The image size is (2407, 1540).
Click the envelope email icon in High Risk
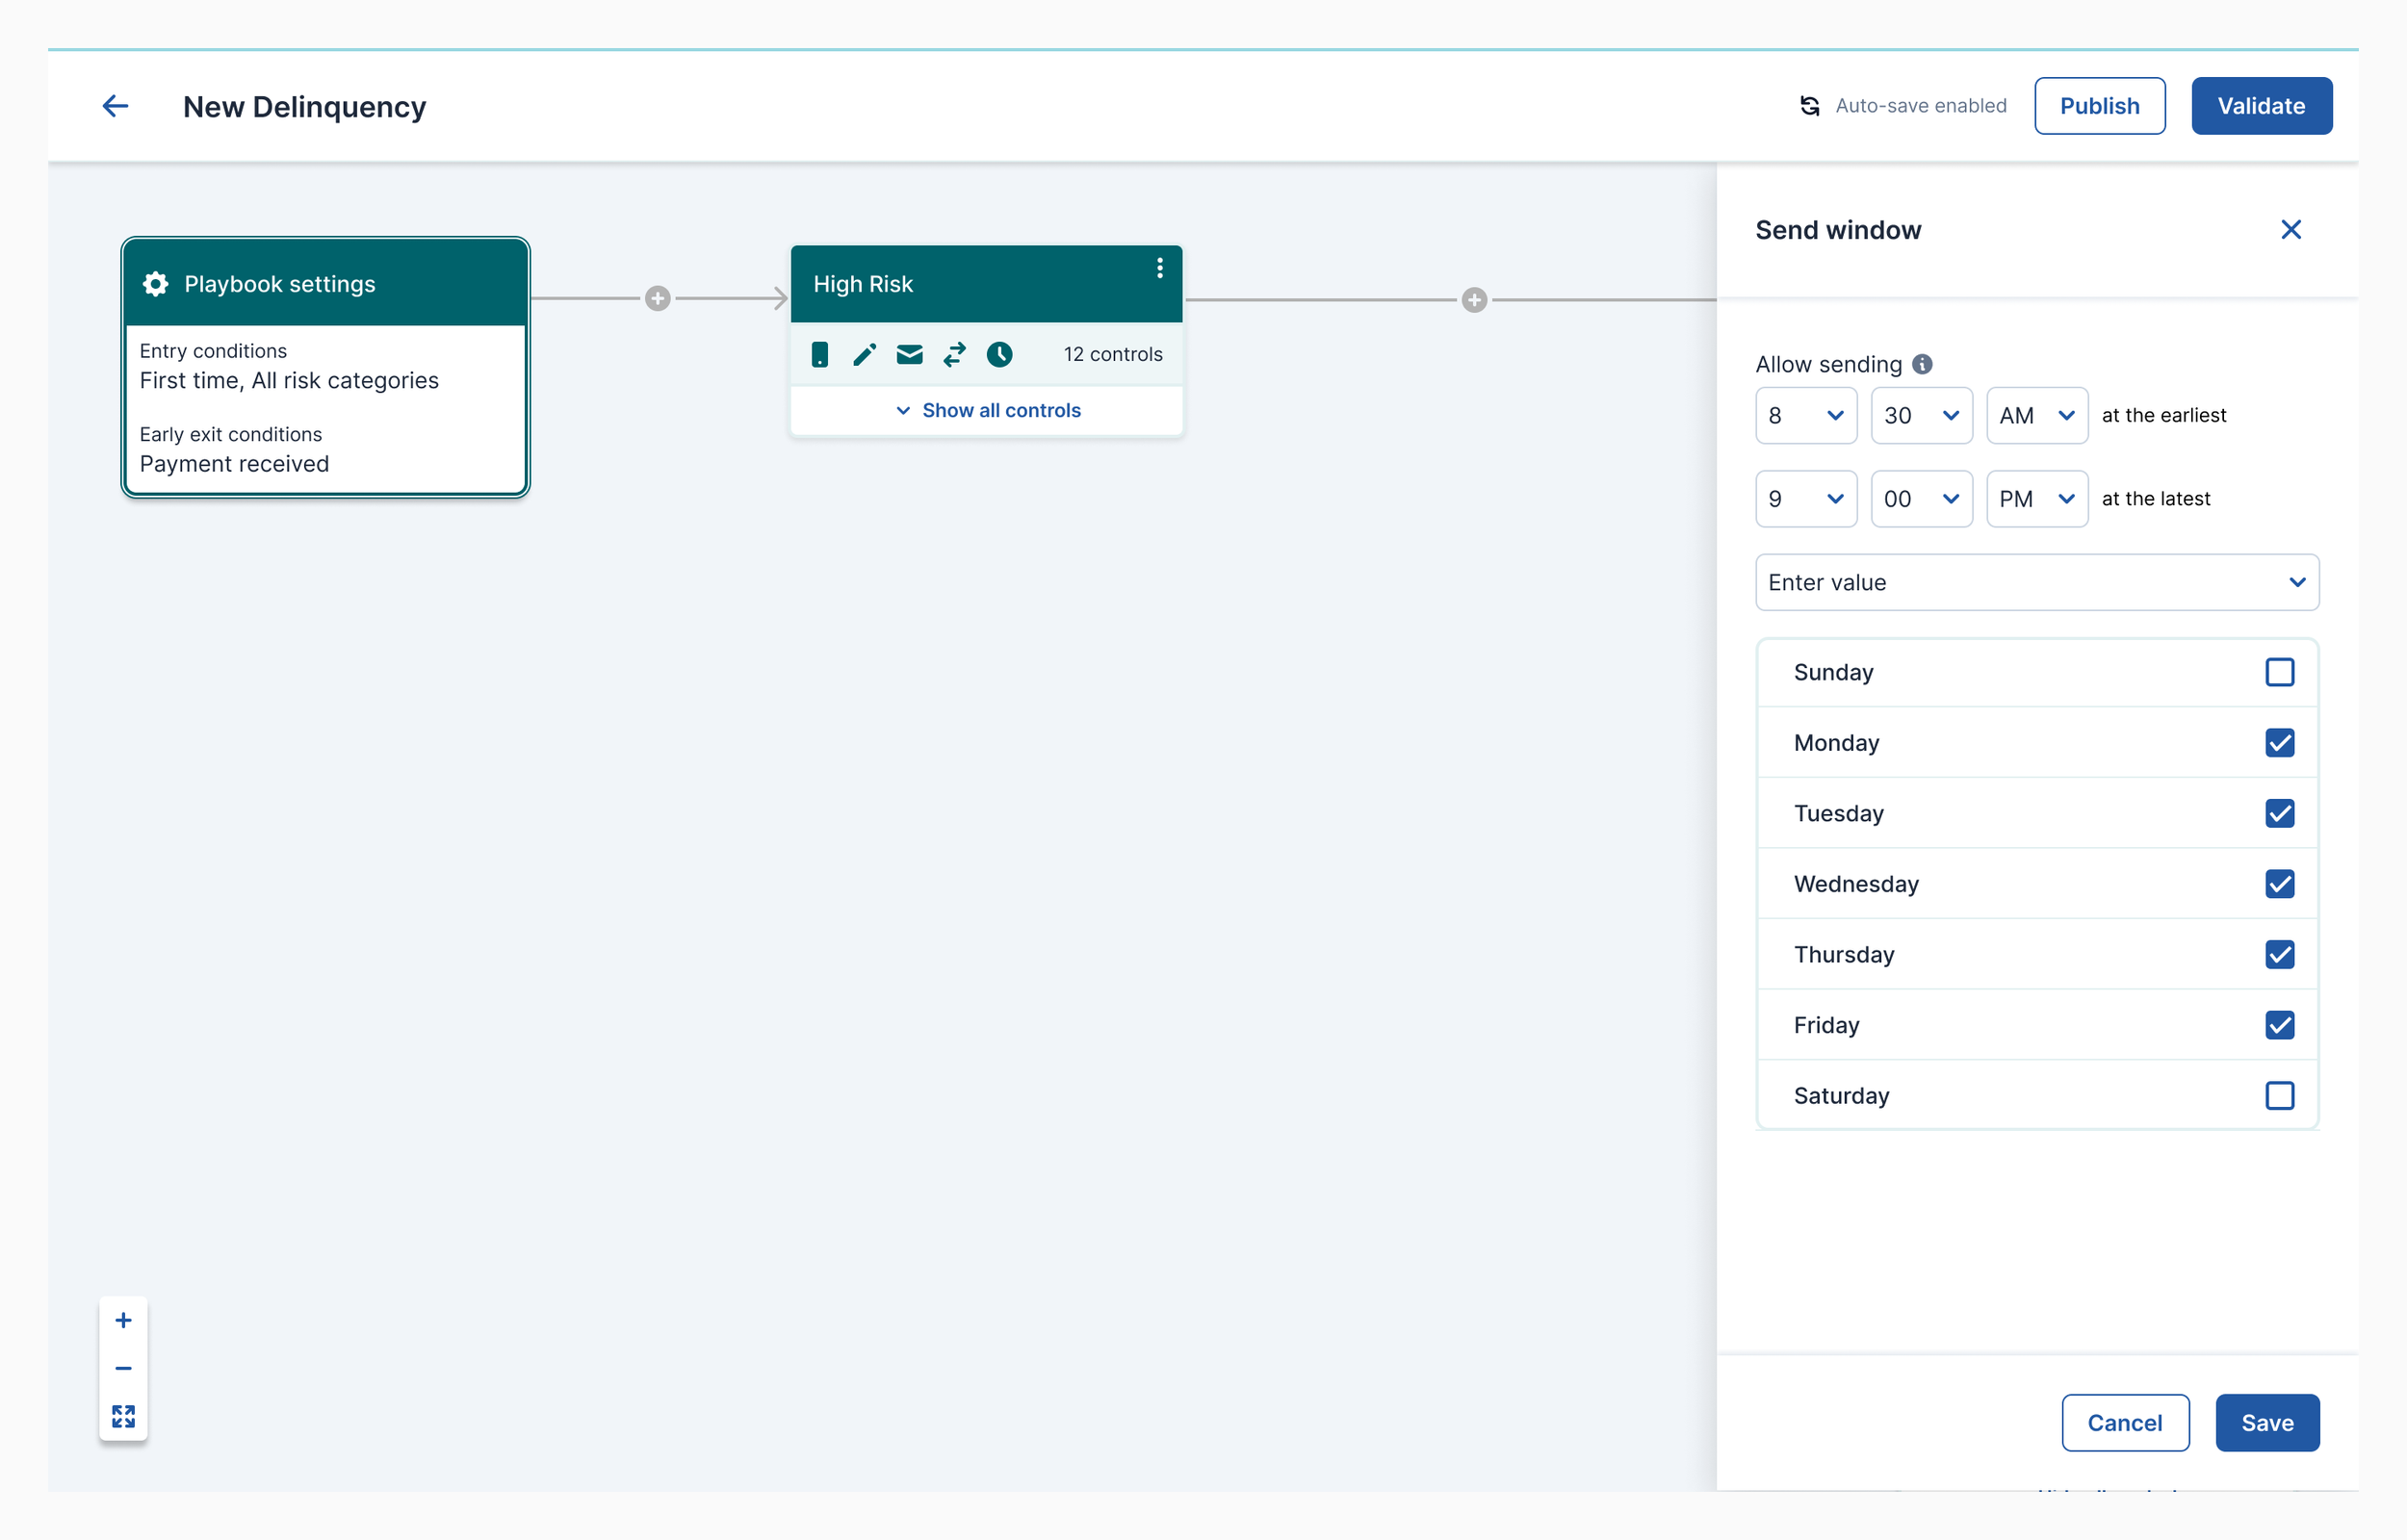909,354
